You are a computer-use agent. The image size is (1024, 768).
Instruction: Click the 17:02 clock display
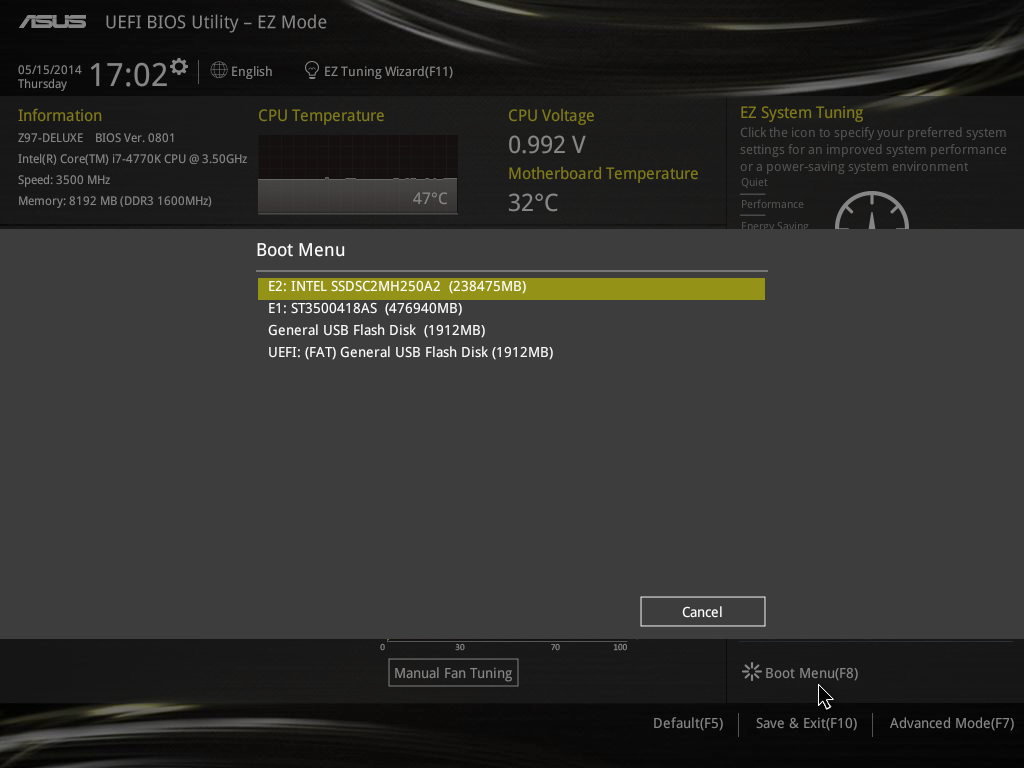click(x=129, y=74)
